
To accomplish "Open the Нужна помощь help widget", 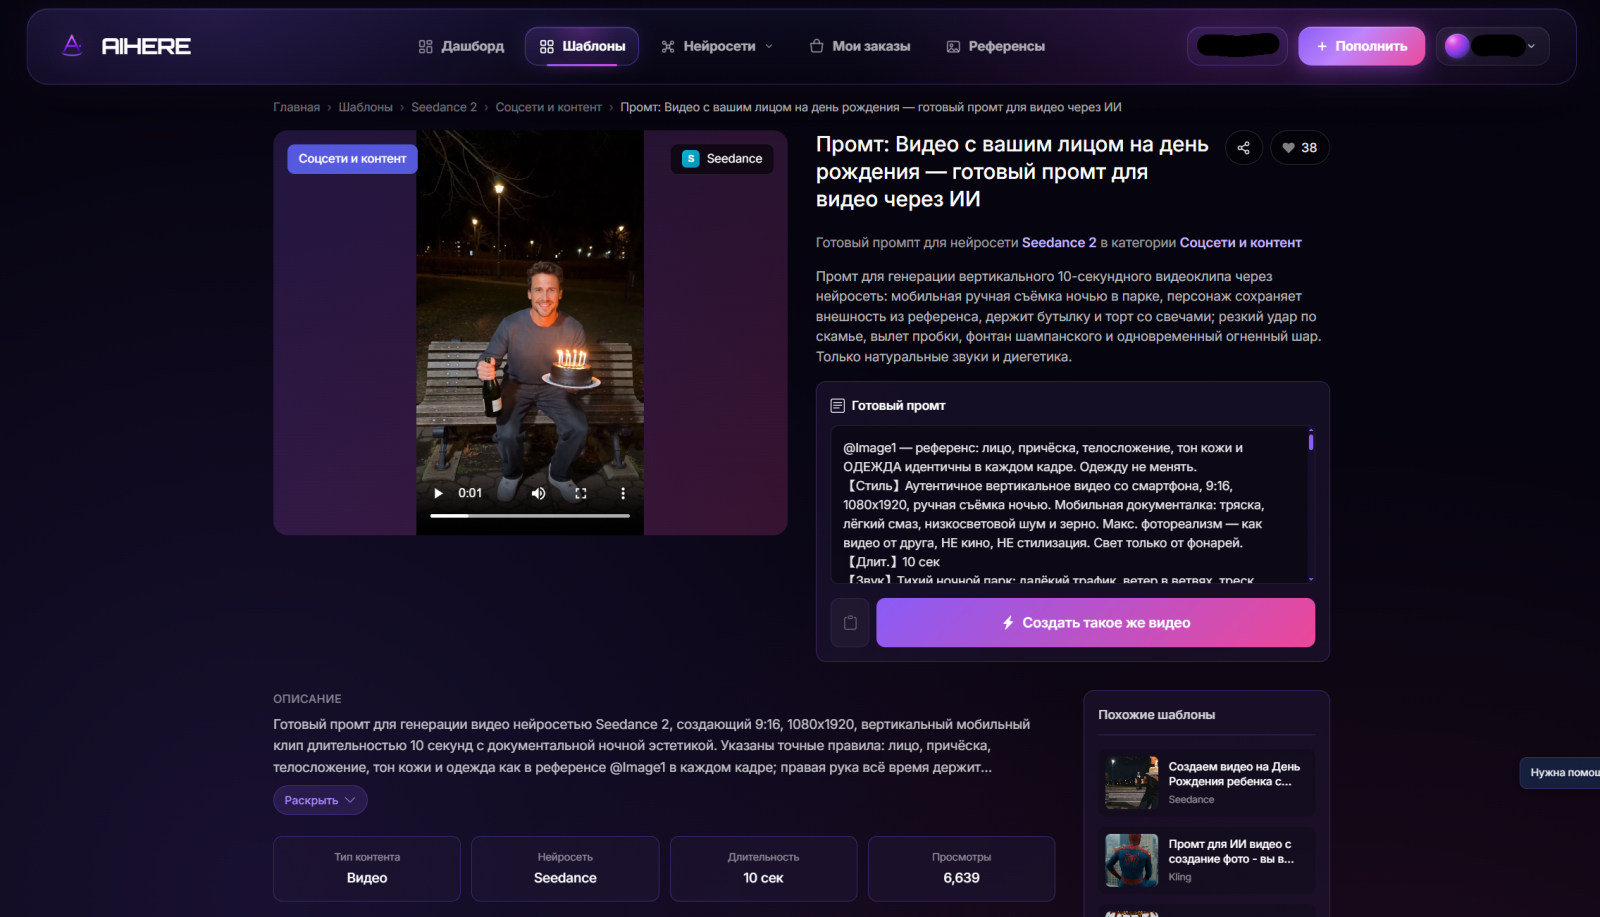I will pos(1560,773).
